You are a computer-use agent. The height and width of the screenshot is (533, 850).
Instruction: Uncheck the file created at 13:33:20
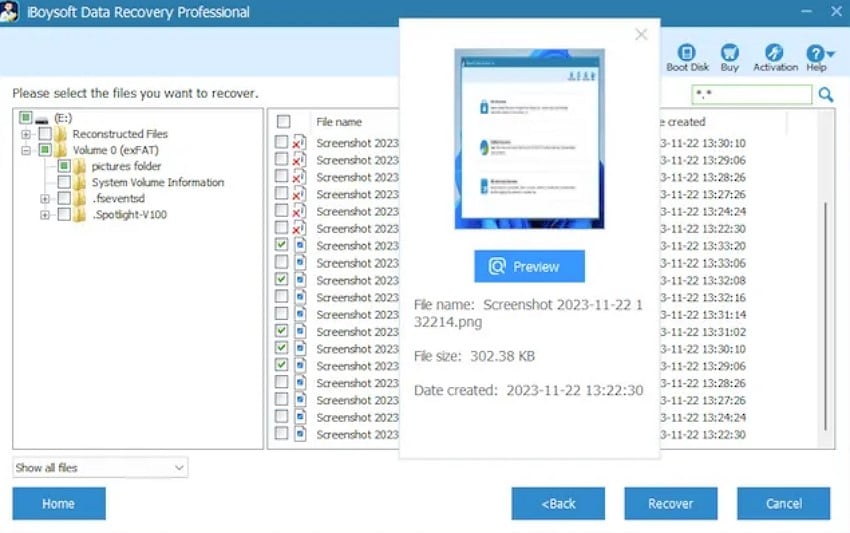click(281, 245)
